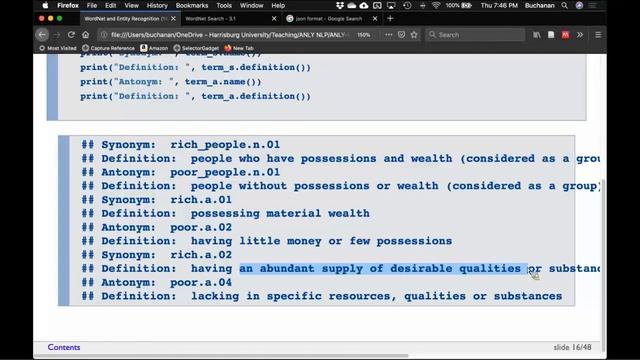The image size is (640, 360).
Task: Bookmark this page with the star
Action: point(414,35)
